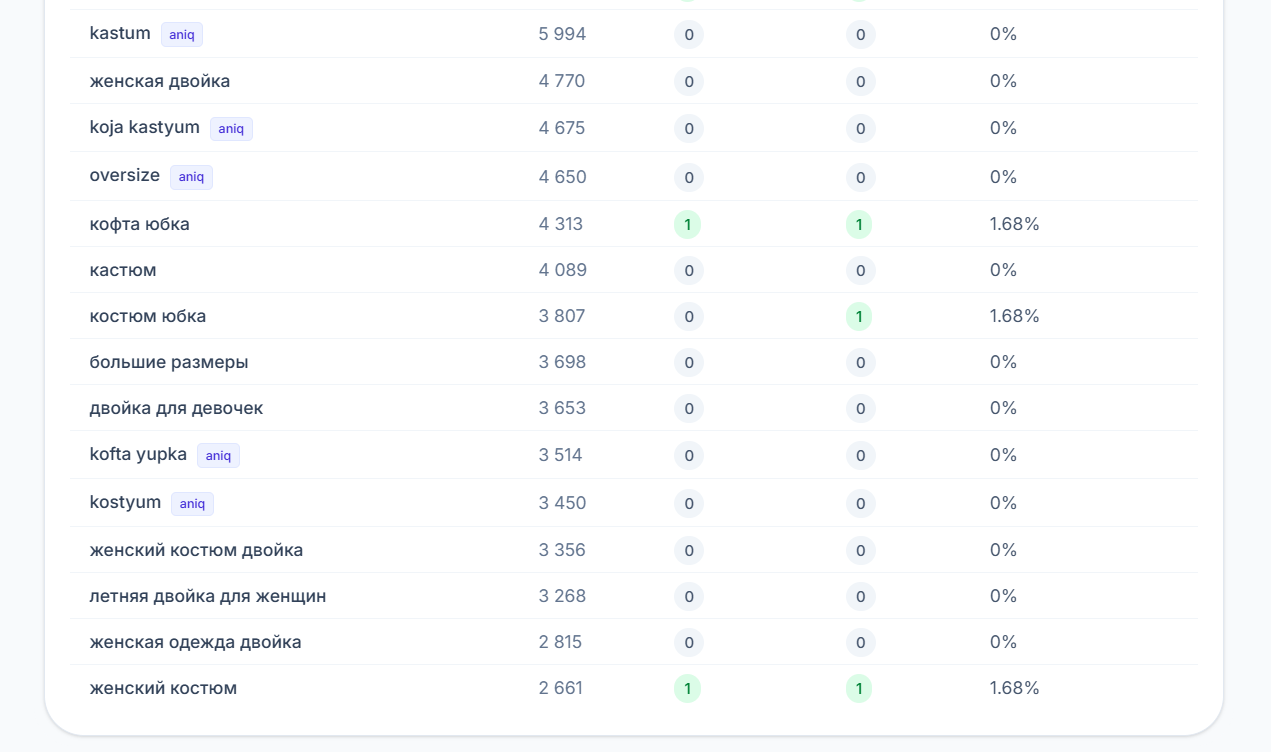Select the двойка для девочек keyword

click(x=176, y=408)
